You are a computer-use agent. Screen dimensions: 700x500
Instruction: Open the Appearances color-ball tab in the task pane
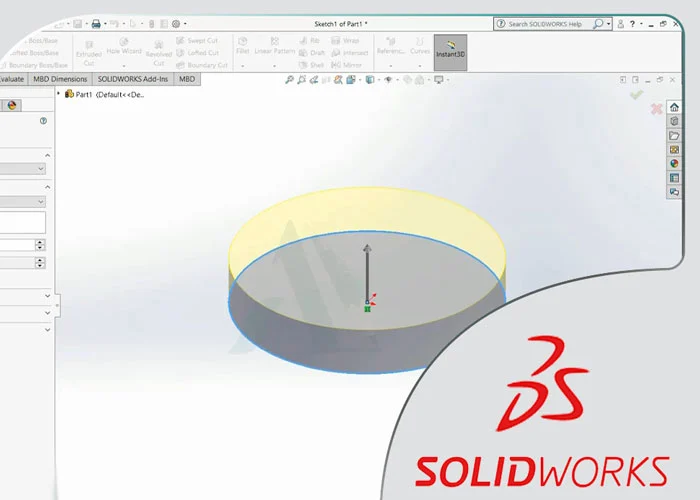pyautogui.click(x=674, y=163)
